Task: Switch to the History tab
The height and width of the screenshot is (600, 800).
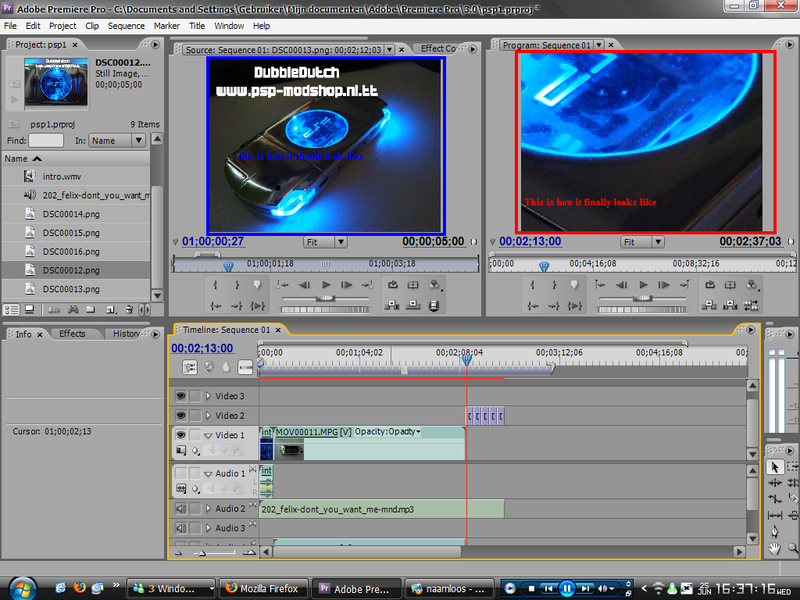Action: click(126, 334)
